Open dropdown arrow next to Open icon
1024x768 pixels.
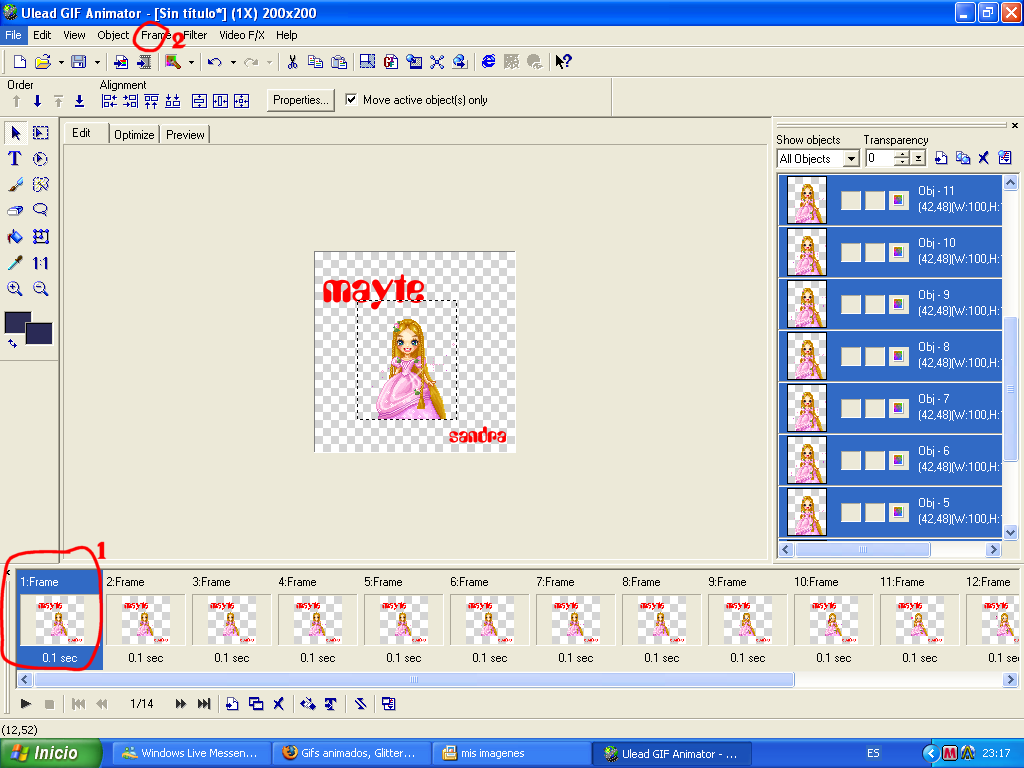coord(61,63)
